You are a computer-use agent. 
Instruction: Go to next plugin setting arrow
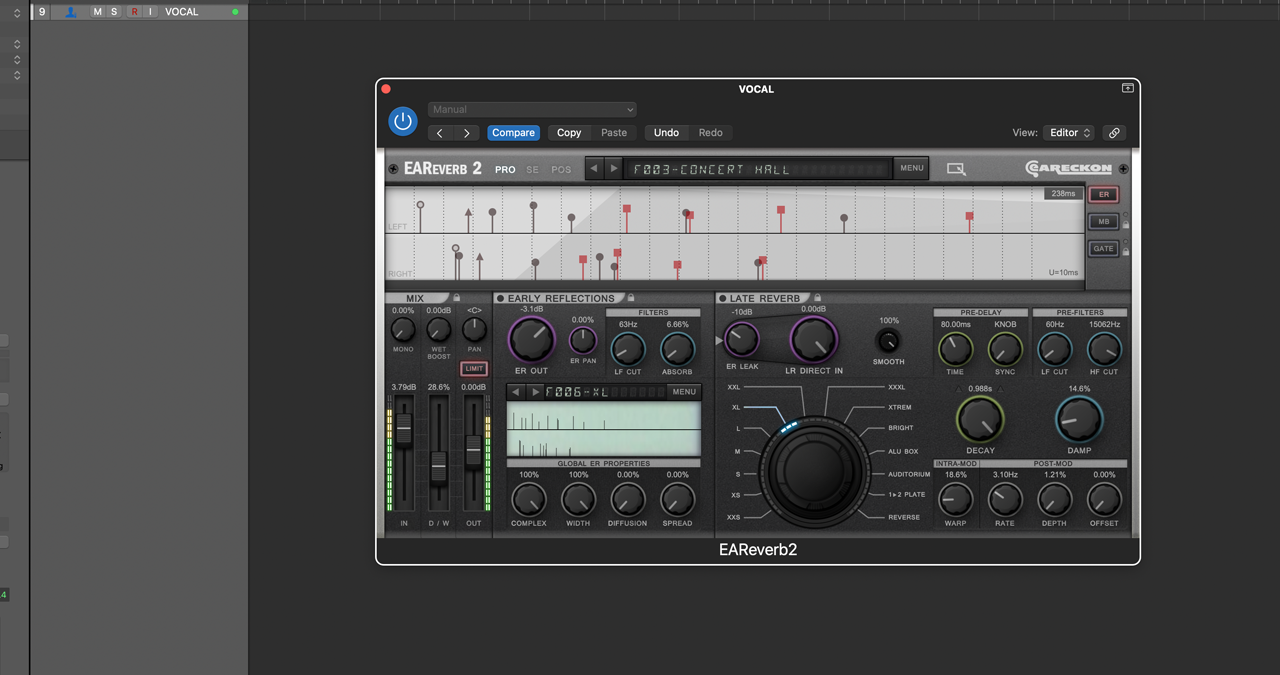[x=466, y=133]
